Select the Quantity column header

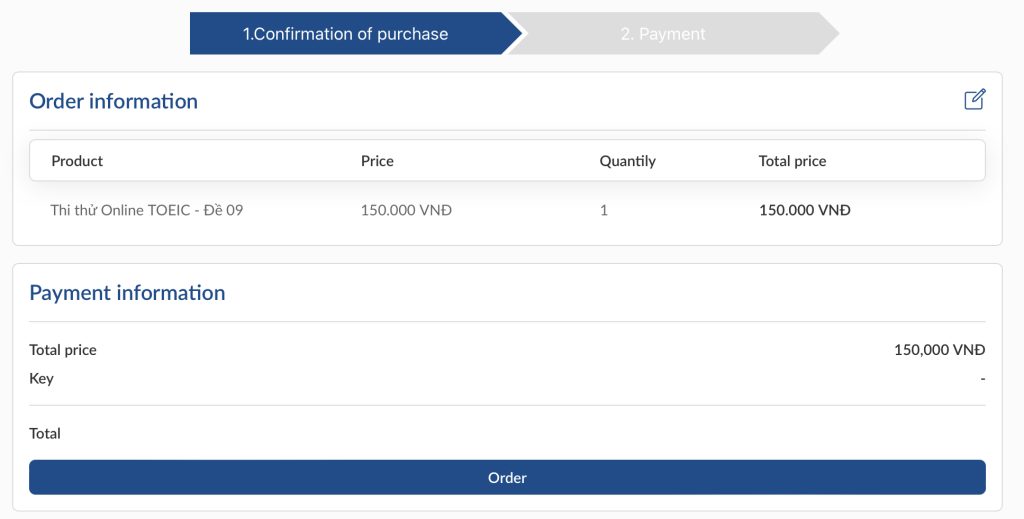coord(627,161)
